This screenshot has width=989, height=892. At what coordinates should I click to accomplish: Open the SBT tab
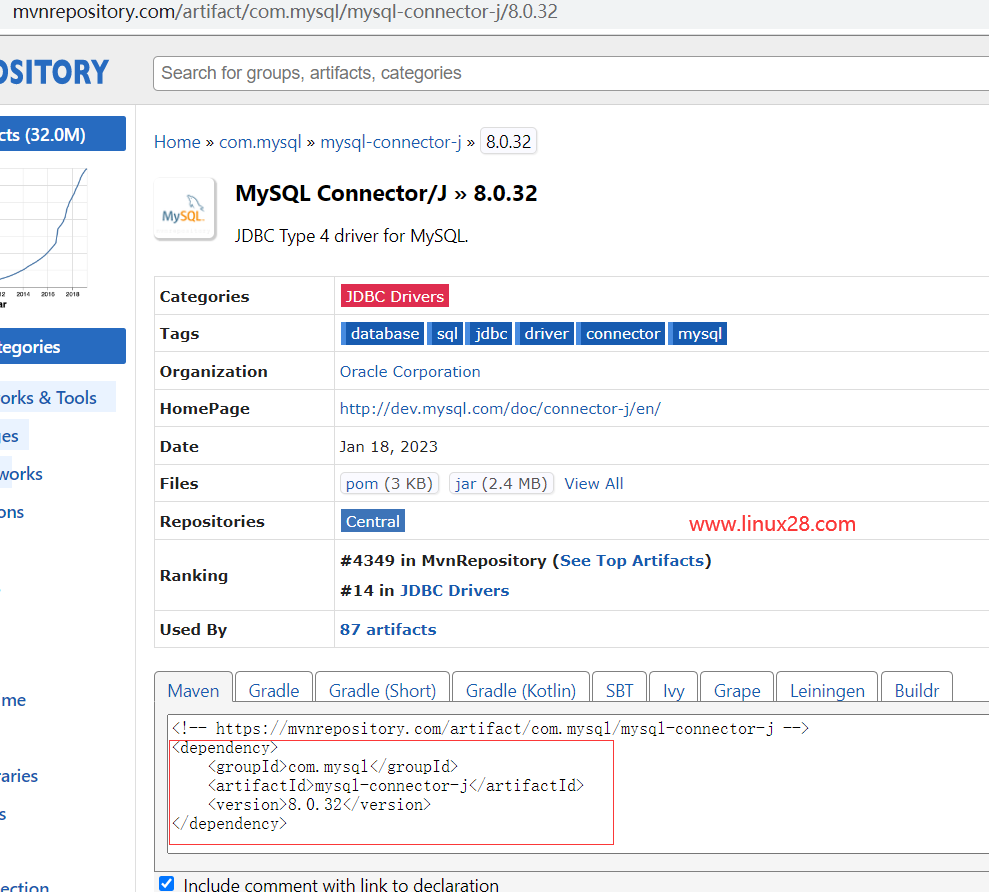619,691
